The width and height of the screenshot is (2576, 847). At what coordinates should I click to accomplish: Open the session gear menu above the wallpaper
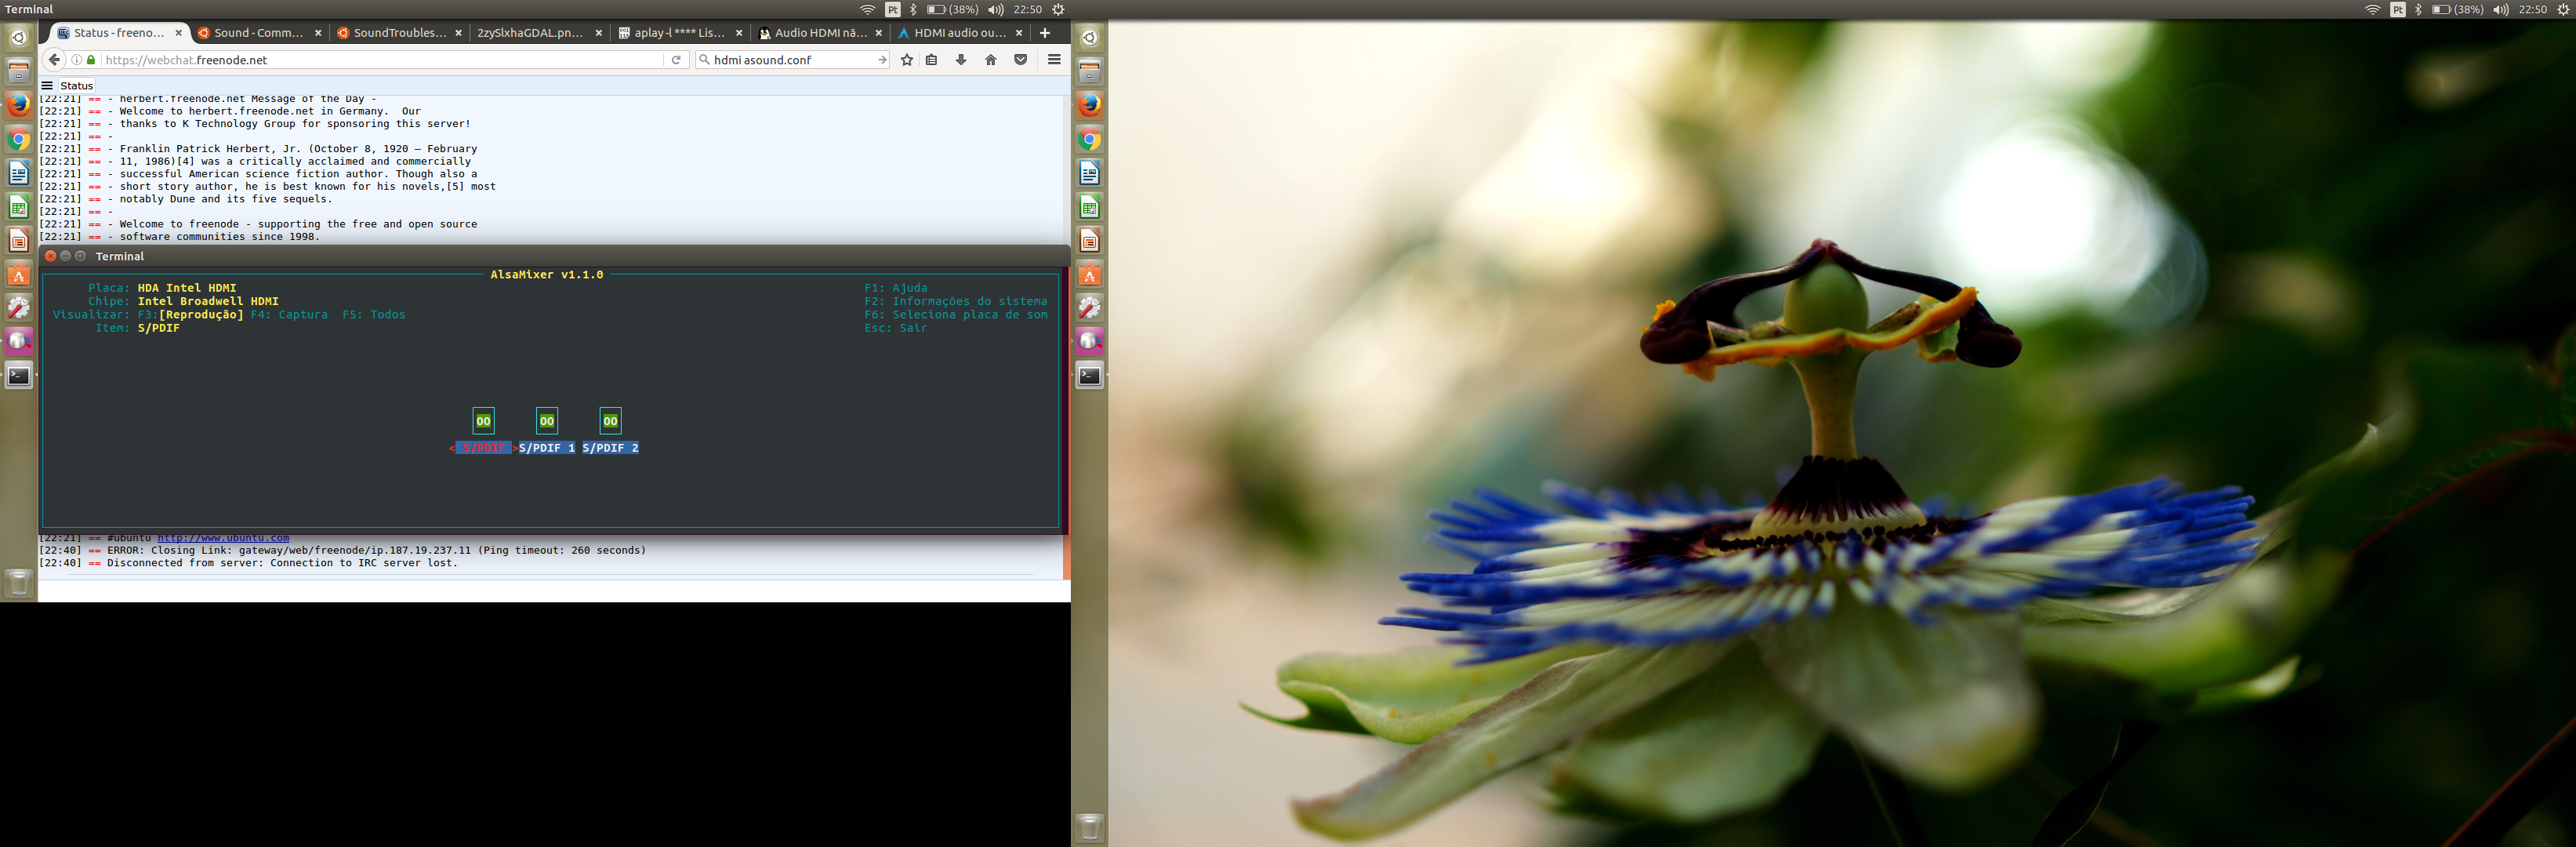[2564, 9]
